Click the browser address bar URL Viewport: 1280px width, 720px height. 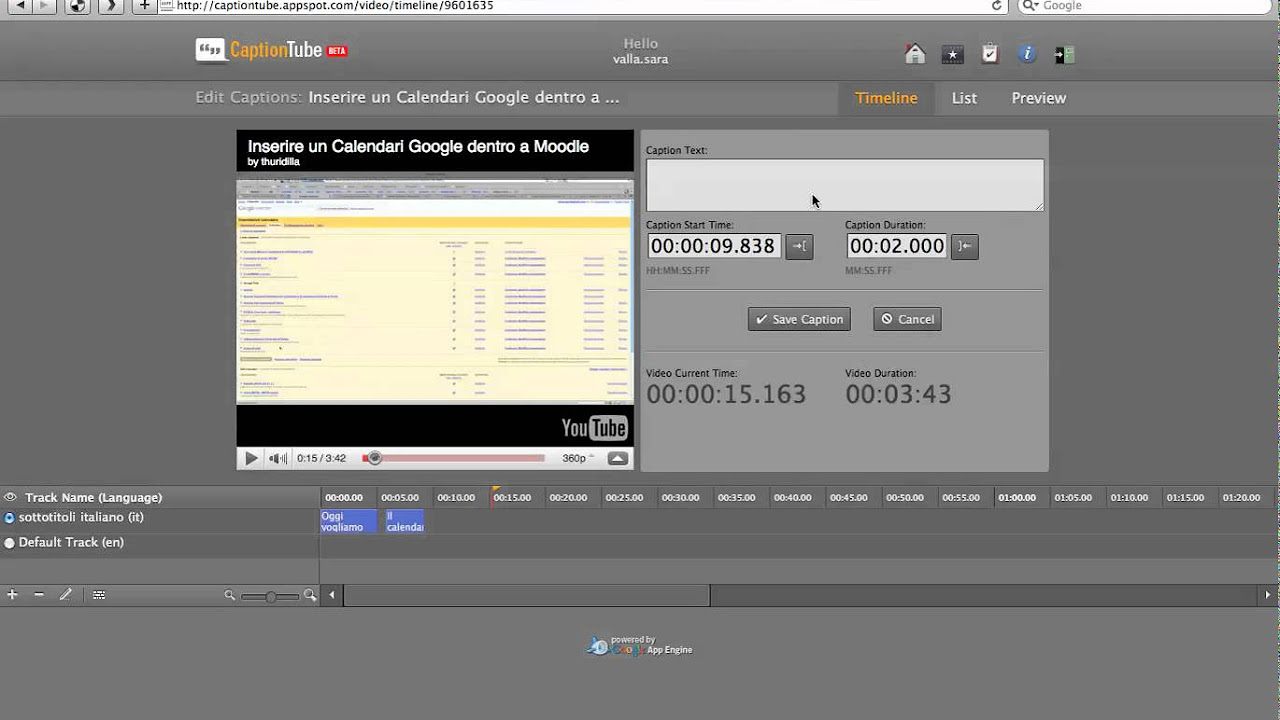pyautogui.click(x=335, y=5)
